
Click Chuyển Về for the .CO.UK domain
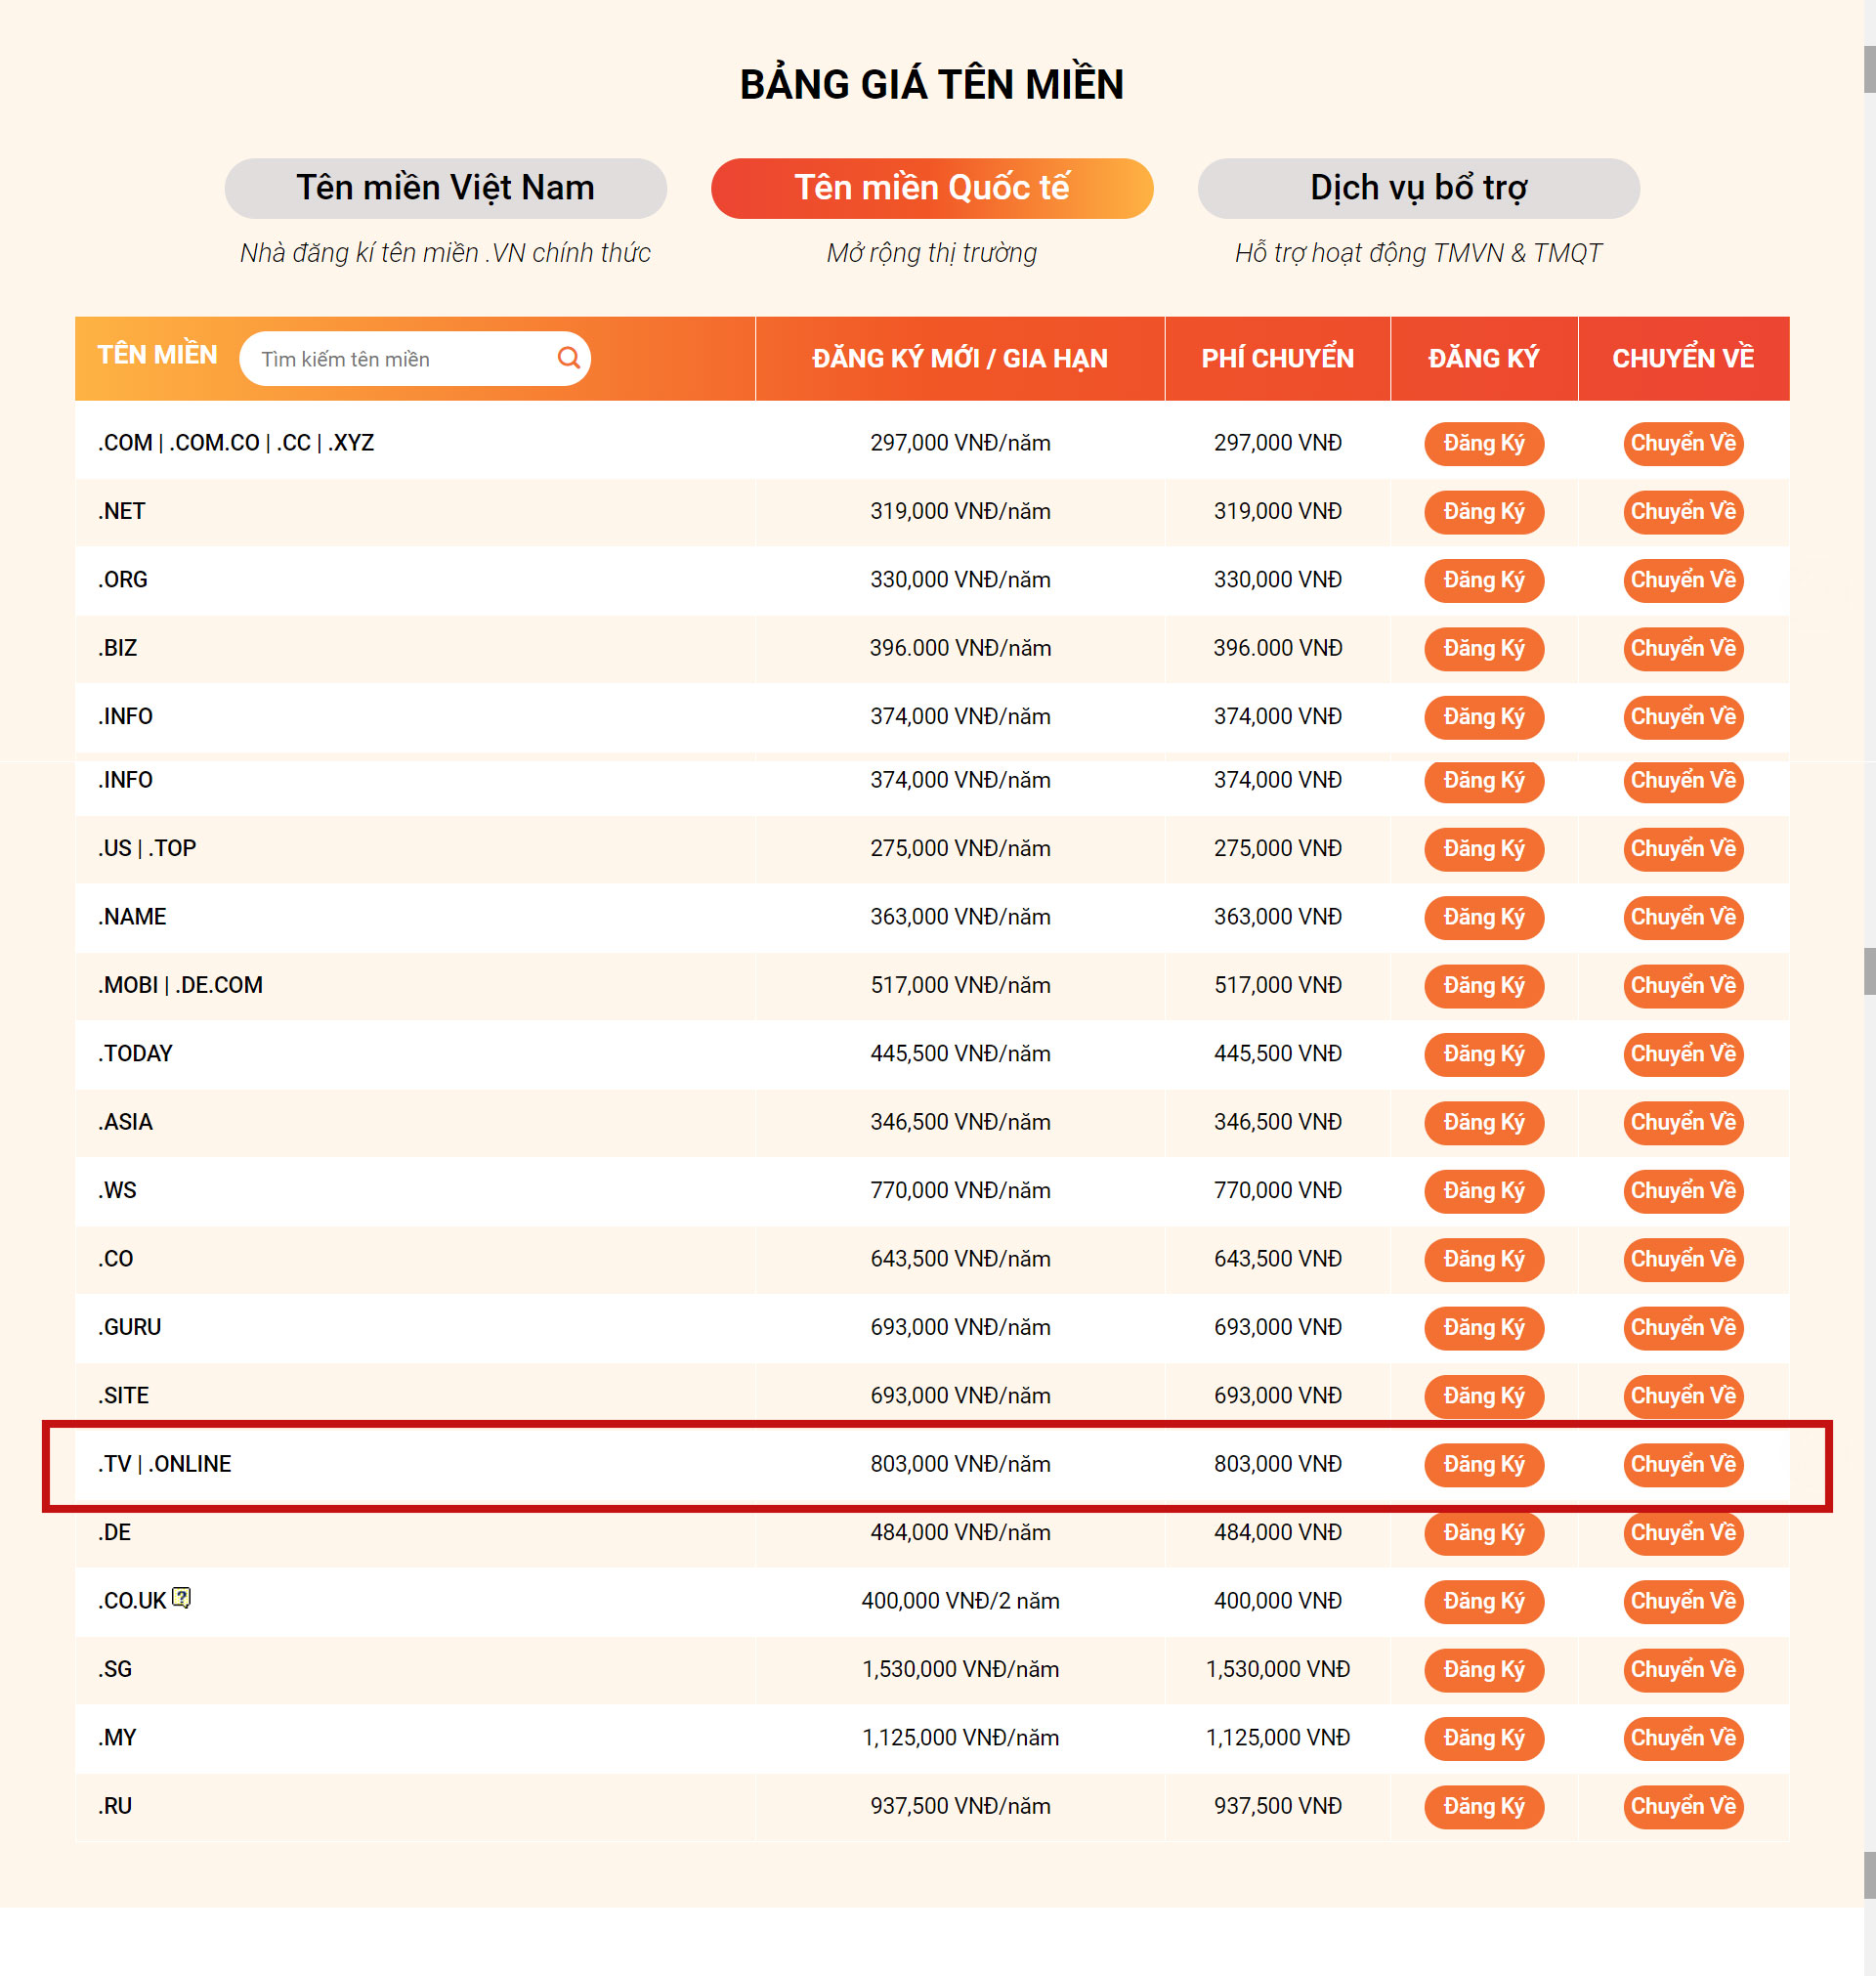tap(1683, 1601)
